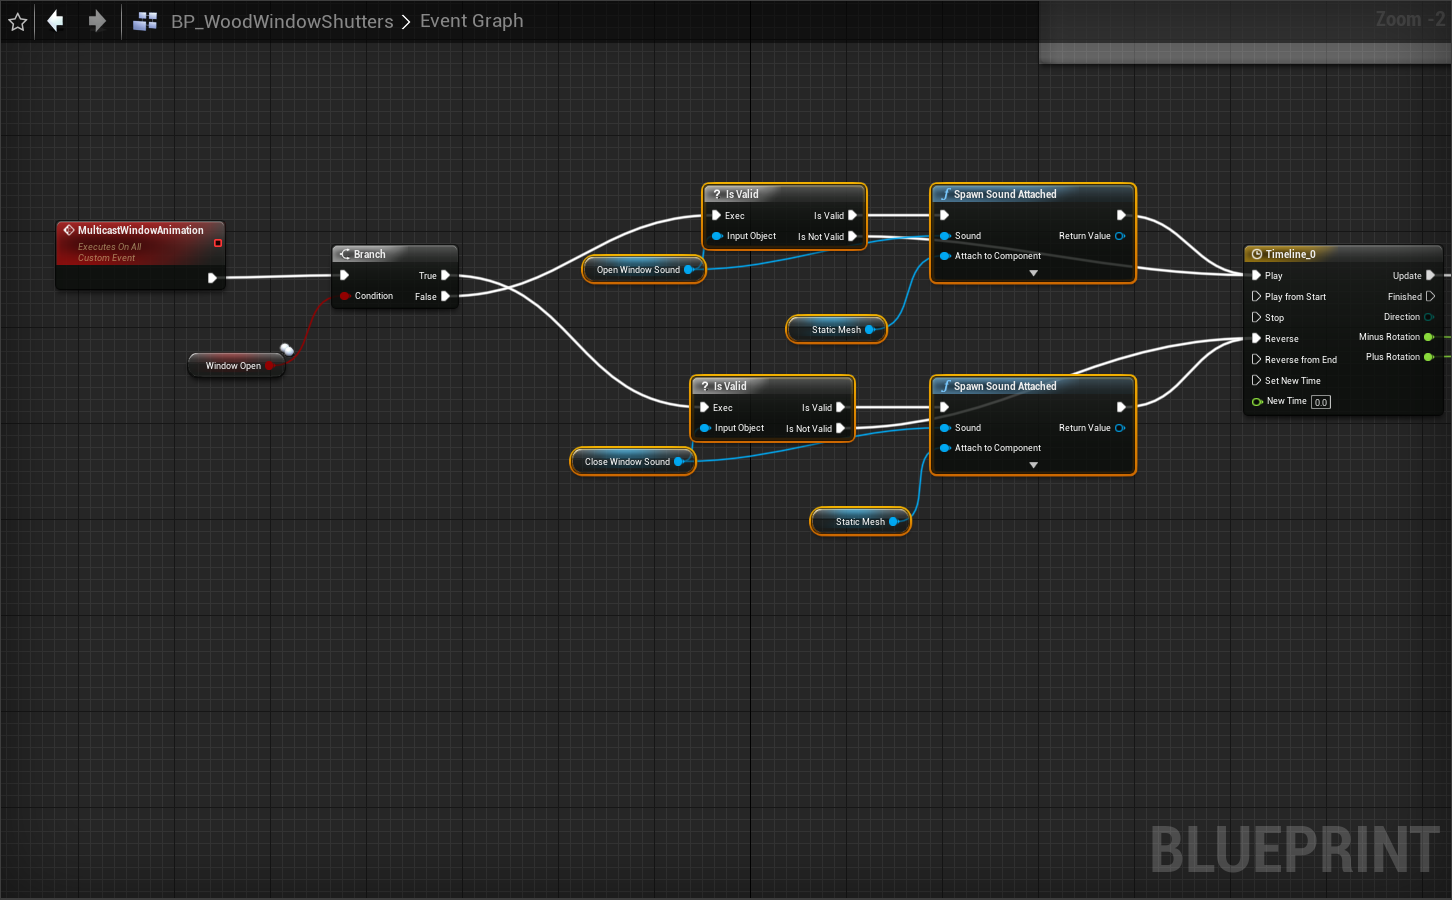The width and height of the screenshot is (1452, 900).
Task: Expand the upper Spawn Sound Attached node
Action: (1033, 273)
